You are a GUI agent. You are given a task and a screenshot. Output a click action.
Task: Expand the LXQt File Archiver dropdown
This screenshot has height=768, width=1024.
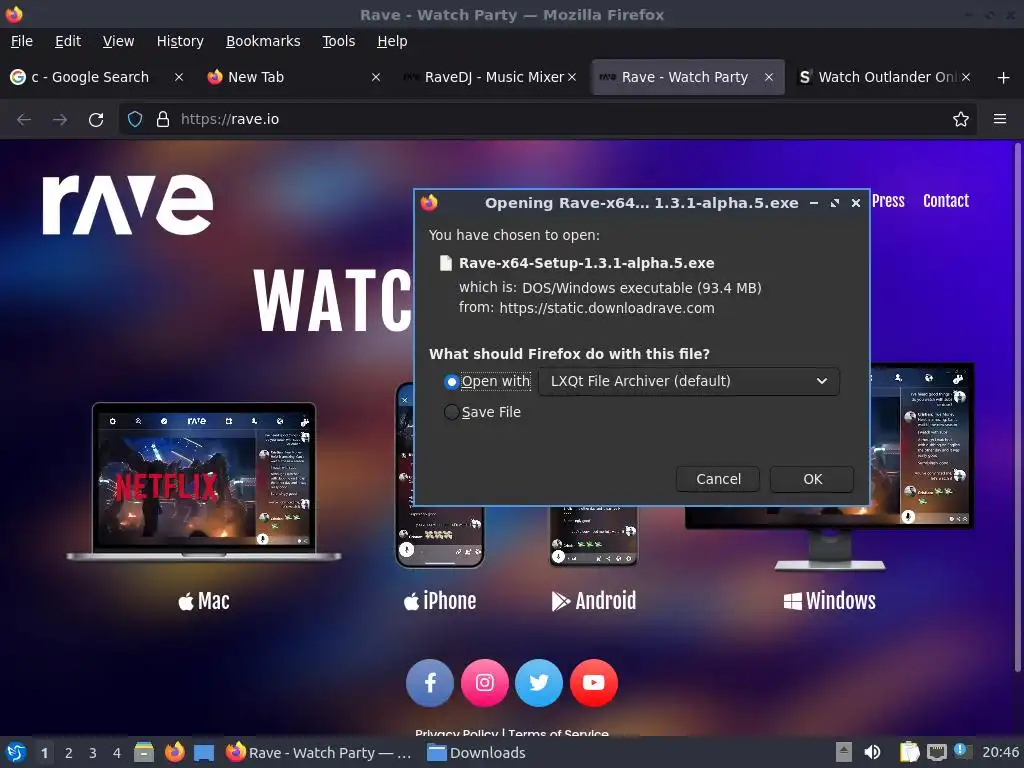click(x=689, y=381)
